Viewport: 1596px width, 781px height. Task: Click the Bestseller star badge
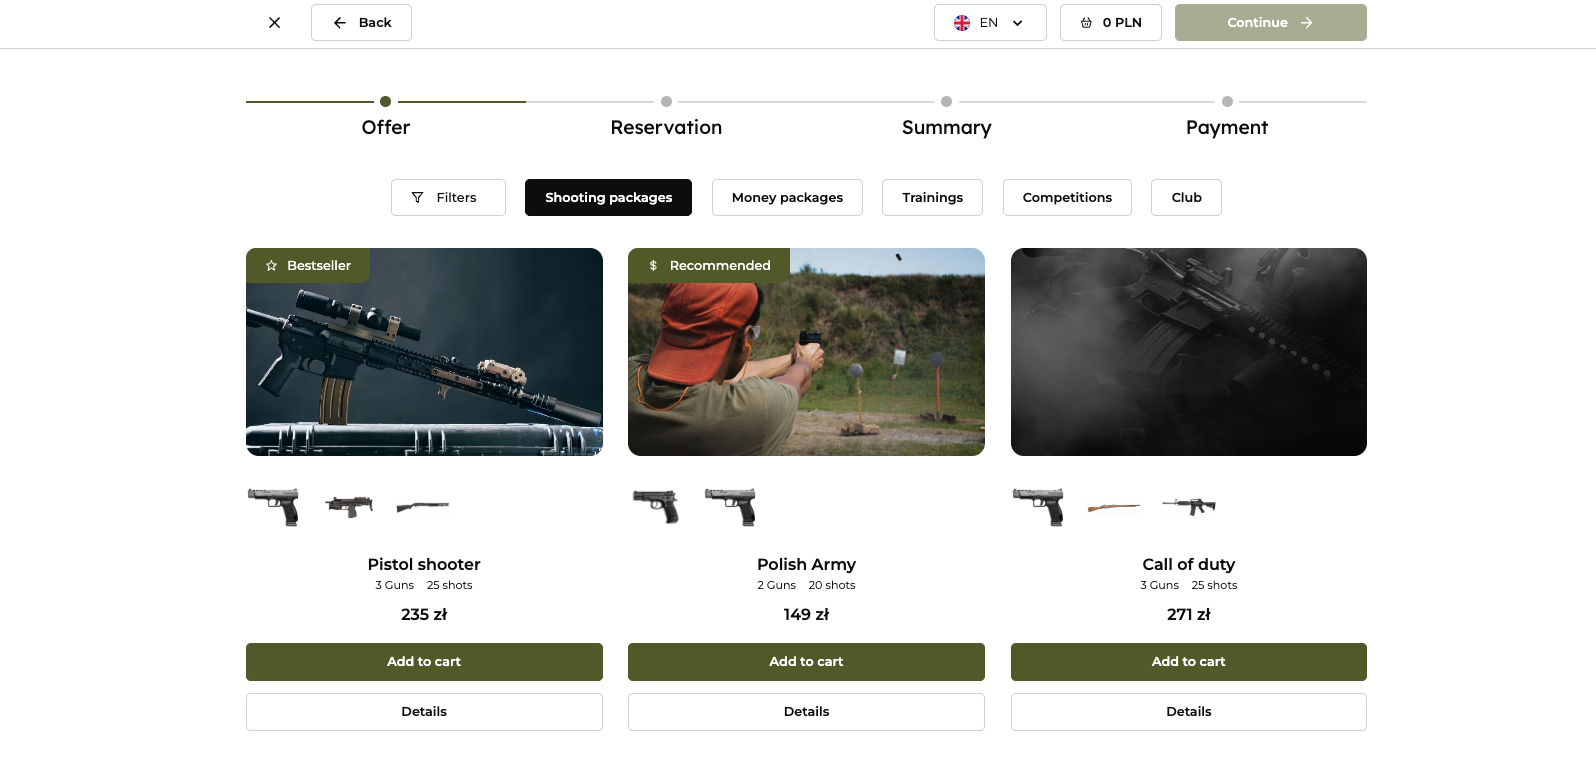[308, 266]
